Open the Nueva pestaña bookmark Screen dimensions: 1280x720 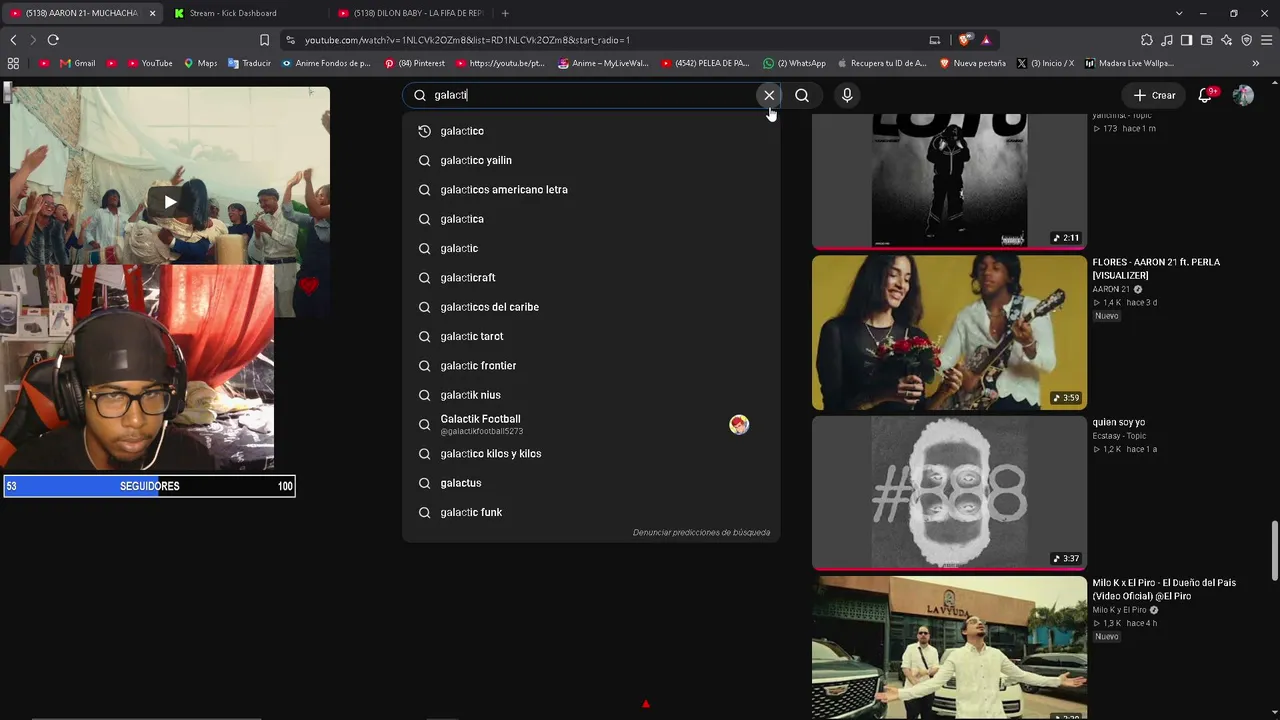pos(972,63)
